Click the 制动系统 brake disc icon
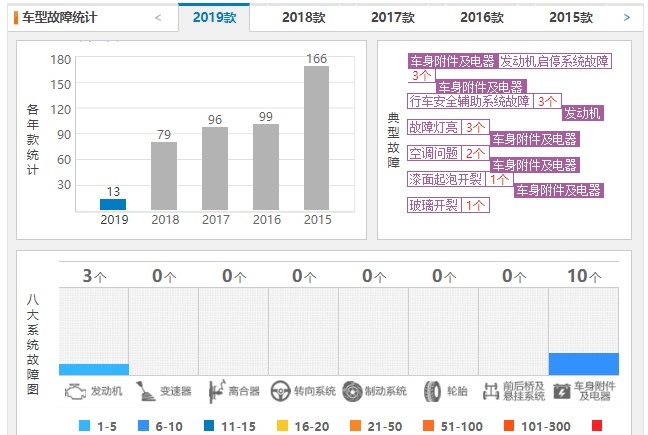The height and width of the screenshot is (435, 648). [352, 391]
